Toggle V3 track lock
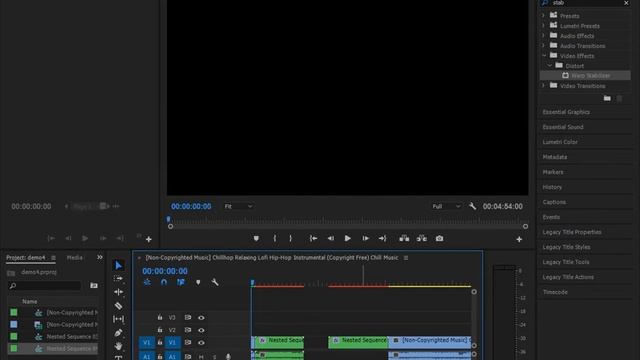This screenshot has width=640, height=360. click(x=160, y=317)
